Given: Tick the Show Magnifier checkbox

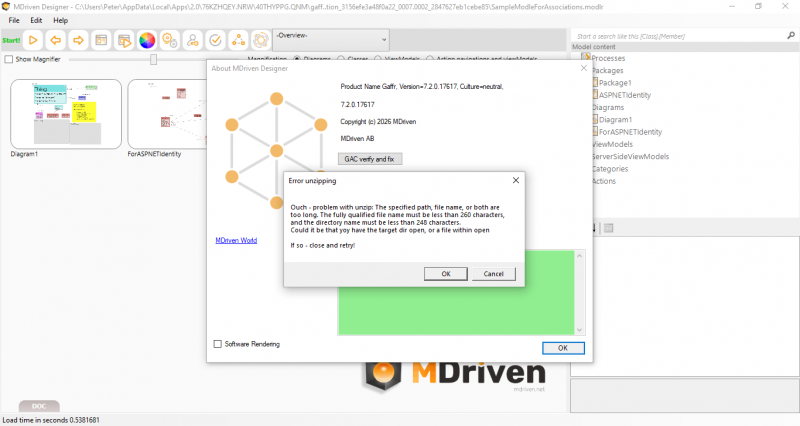Looking at the screenshot, I should pyautogui.click(x=9, y=59).
